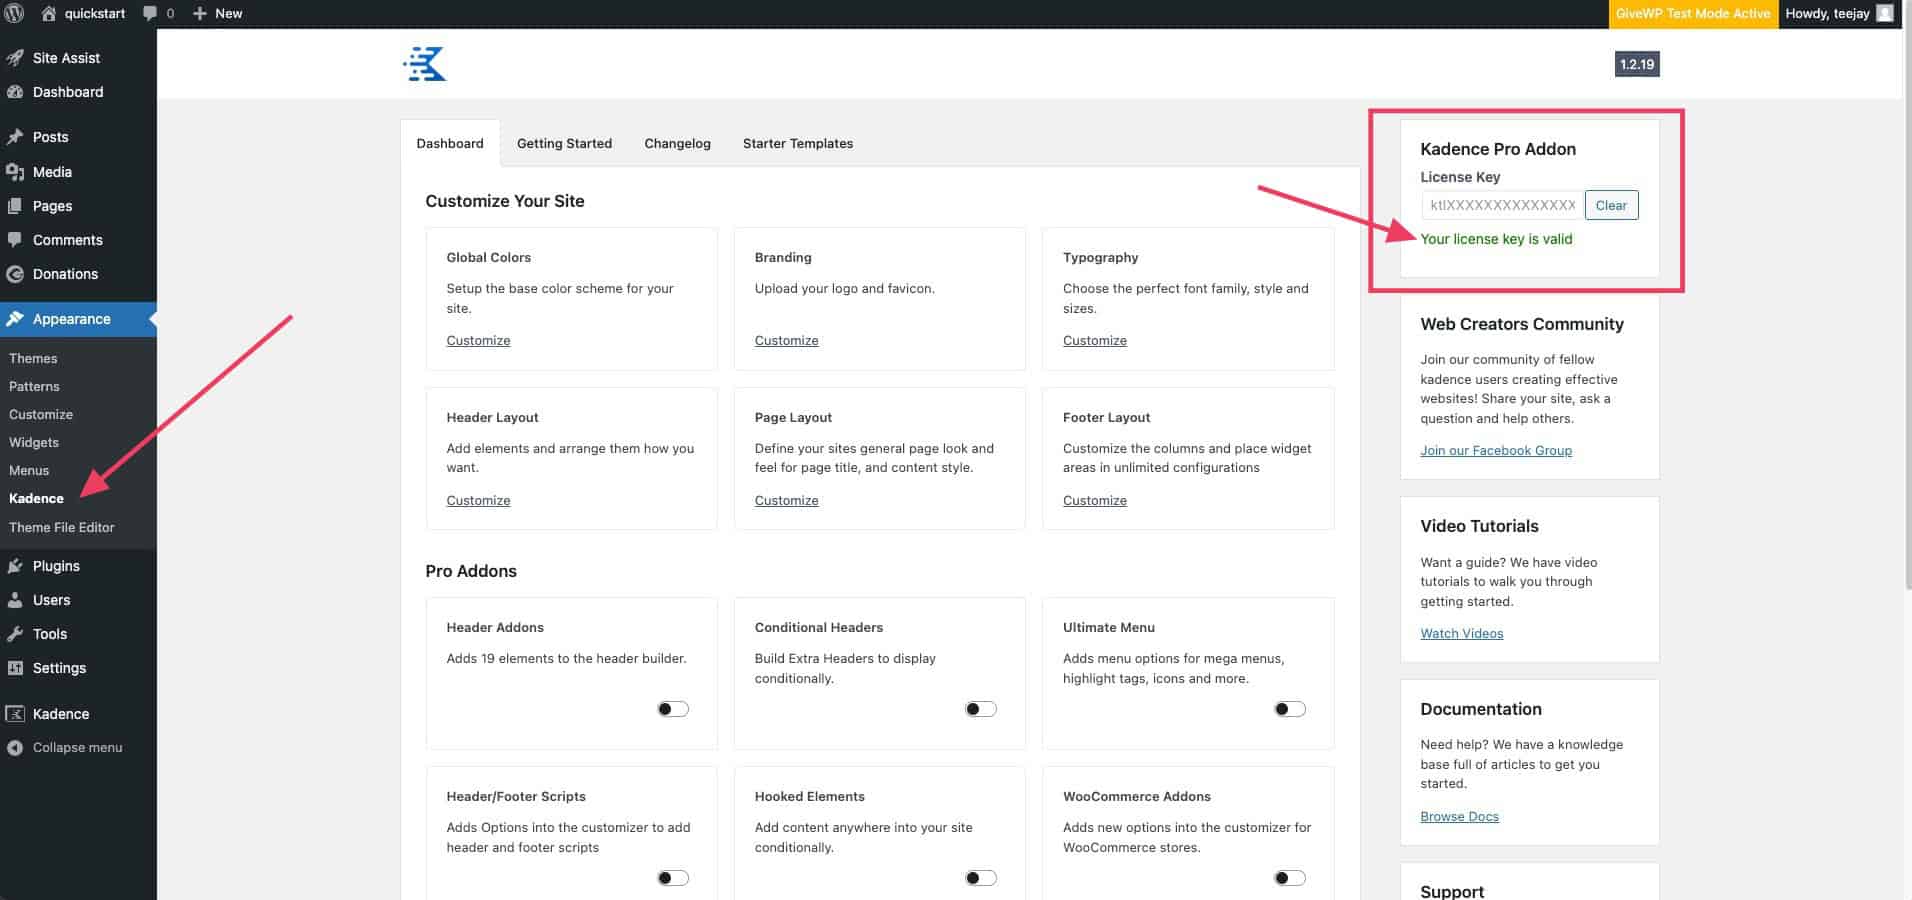Open the Tools menu item
This screenshot has height=900, width=1912.
tap(50, 634)
